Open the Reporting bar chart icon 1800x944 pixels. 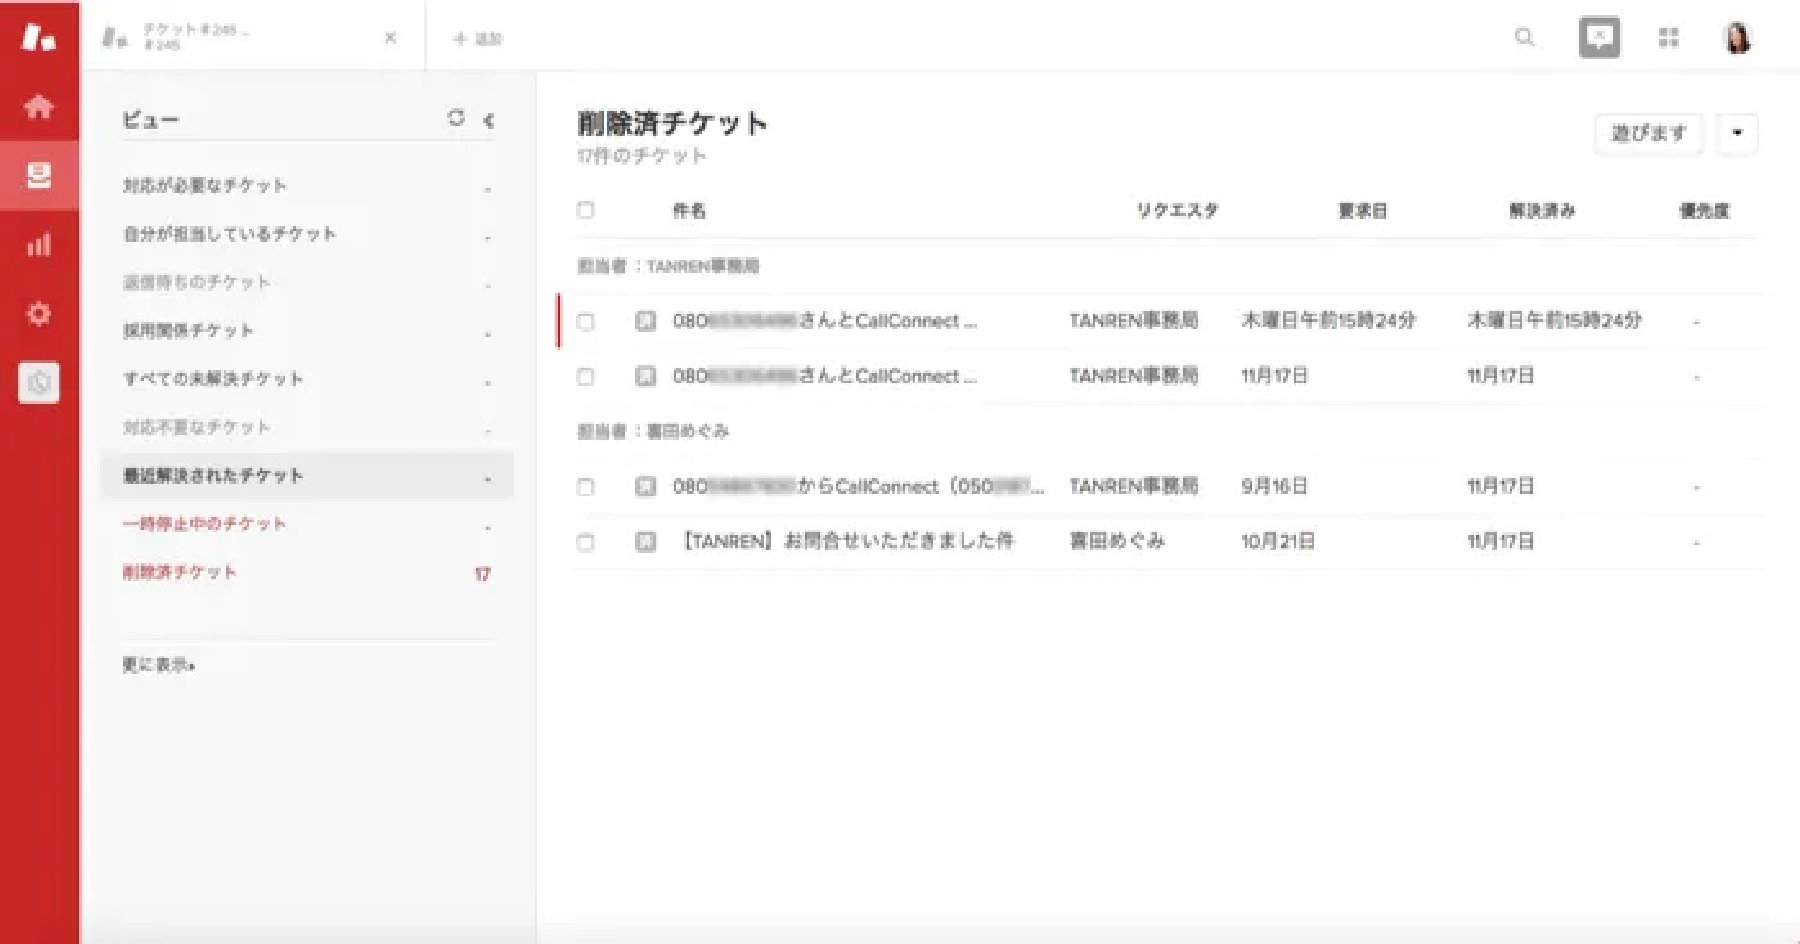pos(39,244)
